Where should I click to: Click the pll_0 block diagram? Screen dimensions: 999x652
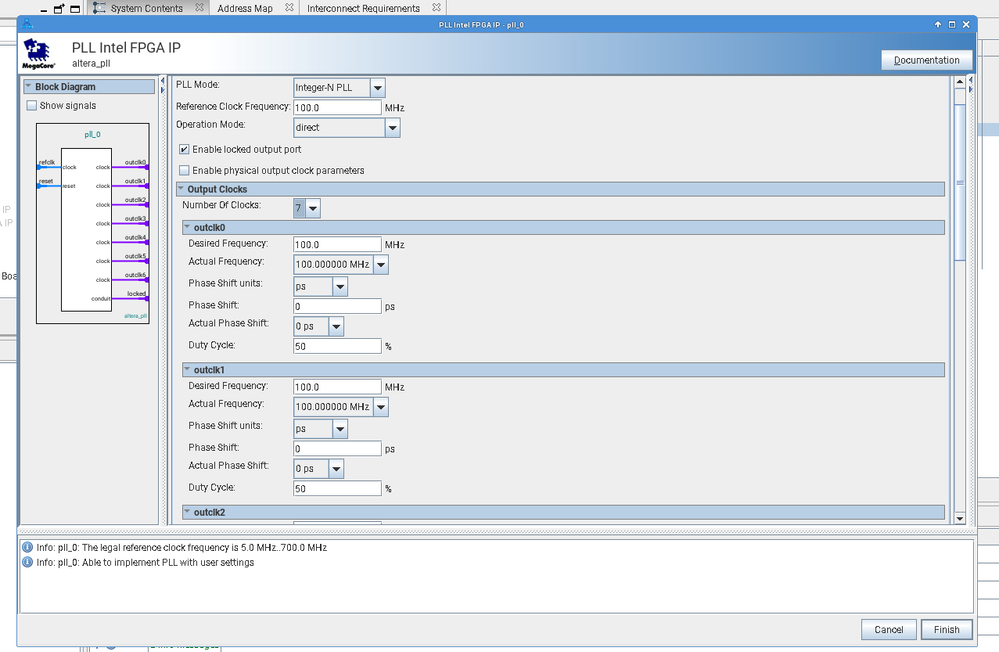pyautogui.click(x=92, y=223)
